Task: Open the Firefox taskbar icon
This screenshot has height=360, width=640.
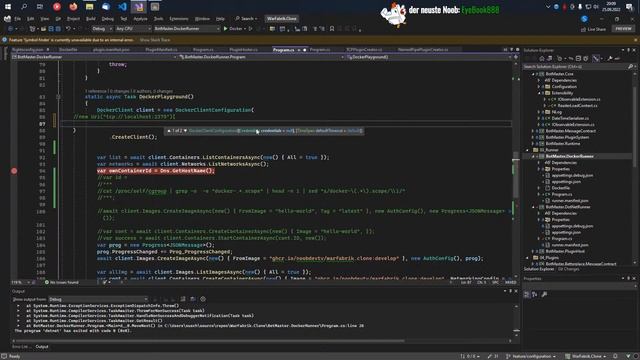Action: point(73,7)
